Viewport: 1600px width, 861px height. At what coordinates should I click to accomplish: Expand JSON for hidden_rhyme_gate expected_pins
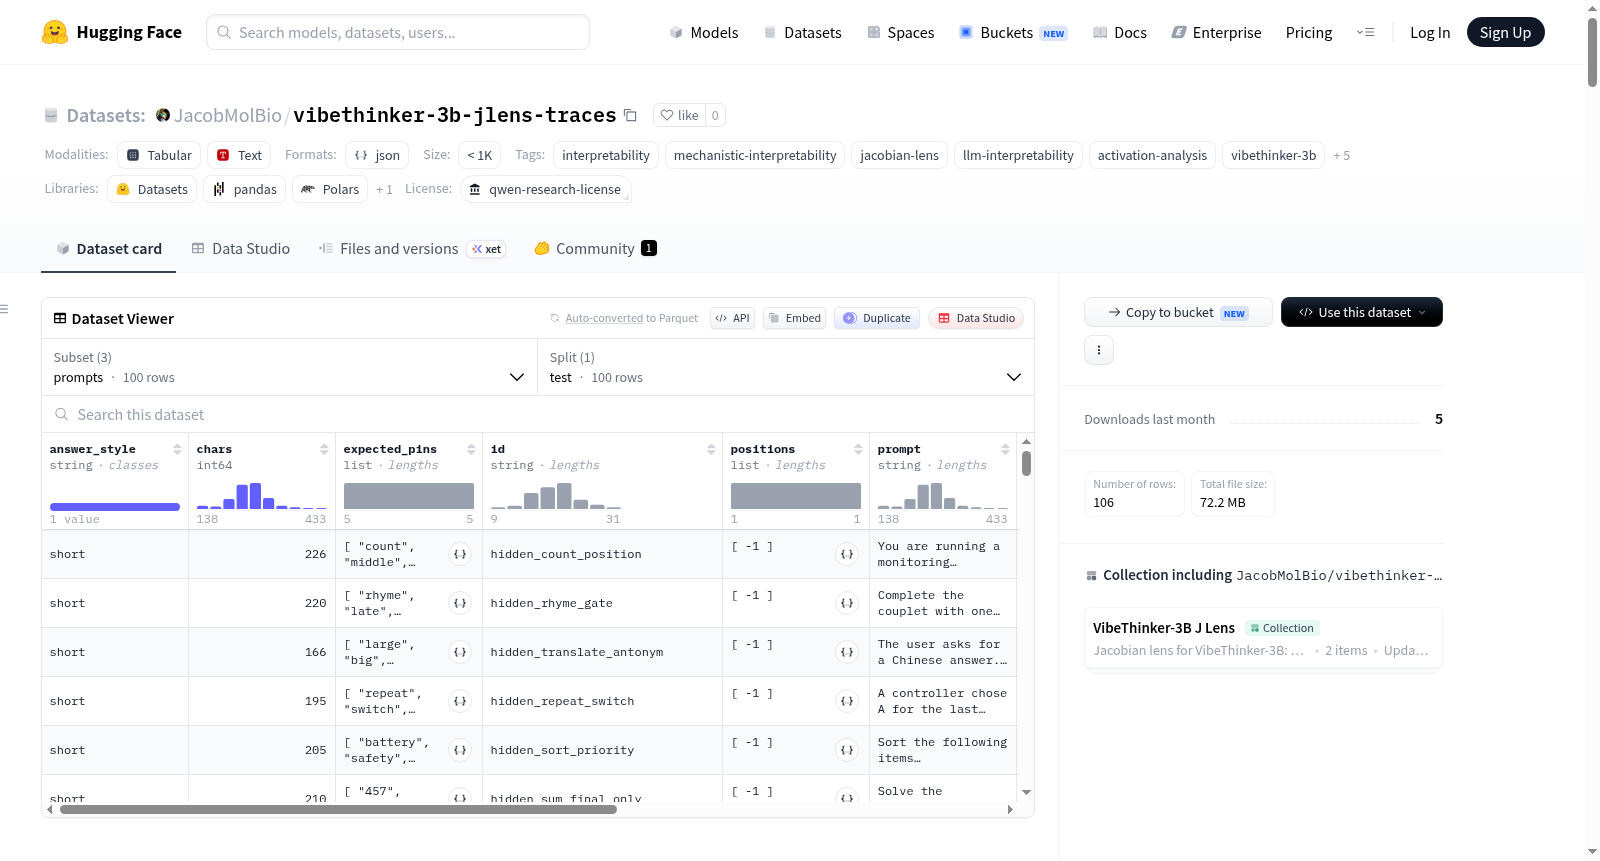[460, 603]
